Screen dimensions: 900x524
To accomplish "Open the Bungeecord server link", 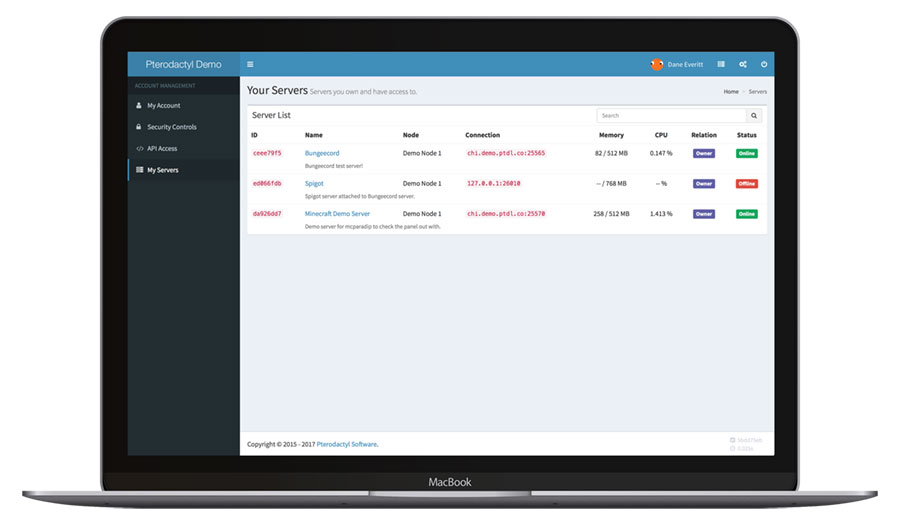I will click(322, 153).
